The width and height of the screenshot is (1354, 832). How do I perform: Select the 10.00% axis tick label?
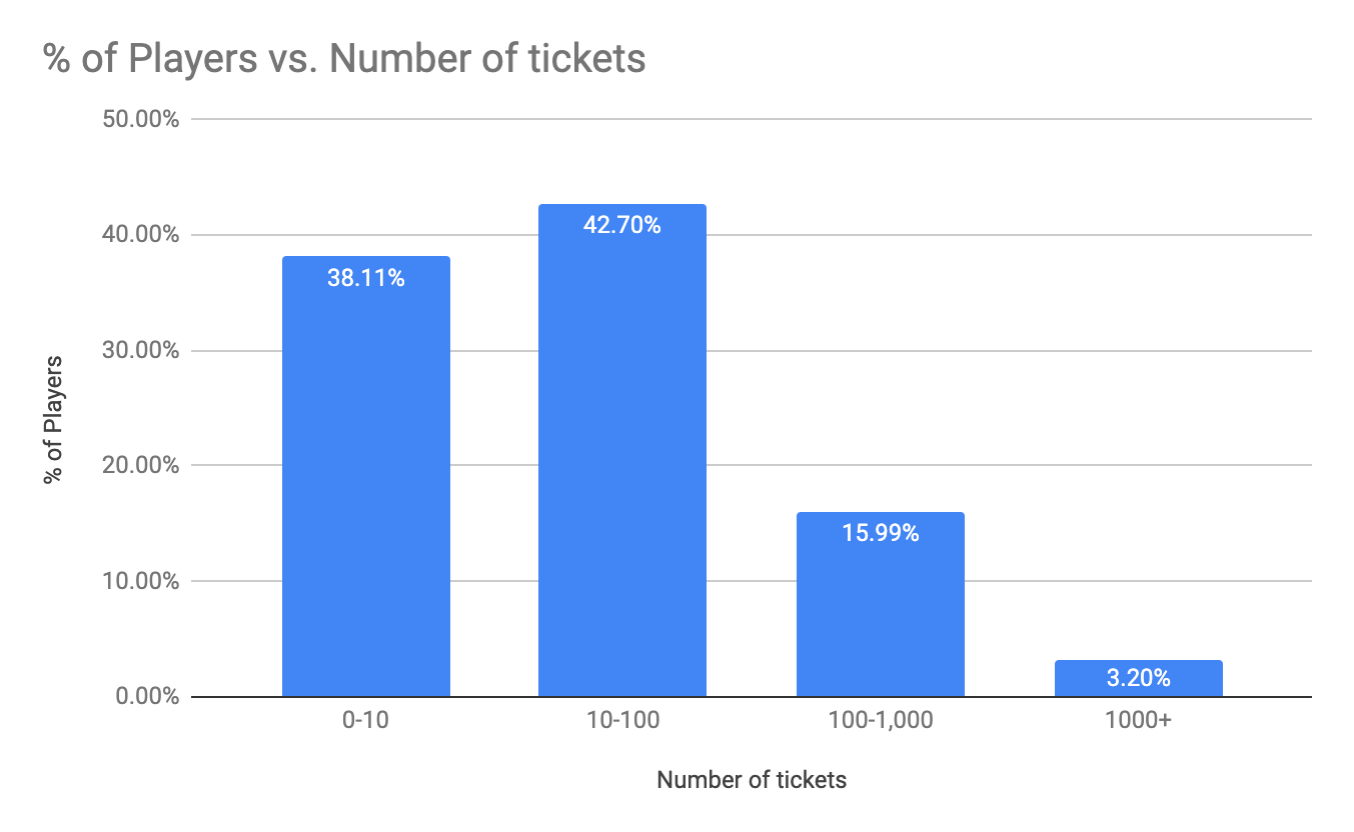click(x=139, y=581)
